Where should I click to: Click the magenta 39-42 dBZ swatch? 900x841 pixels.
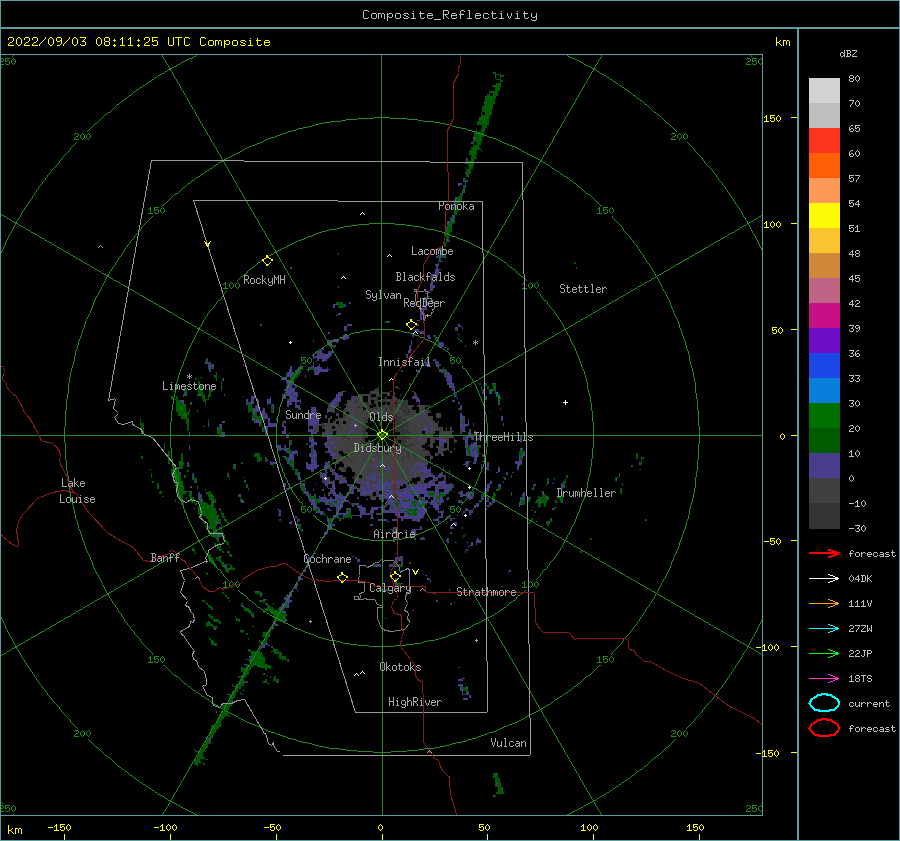[x=824, y=315]
